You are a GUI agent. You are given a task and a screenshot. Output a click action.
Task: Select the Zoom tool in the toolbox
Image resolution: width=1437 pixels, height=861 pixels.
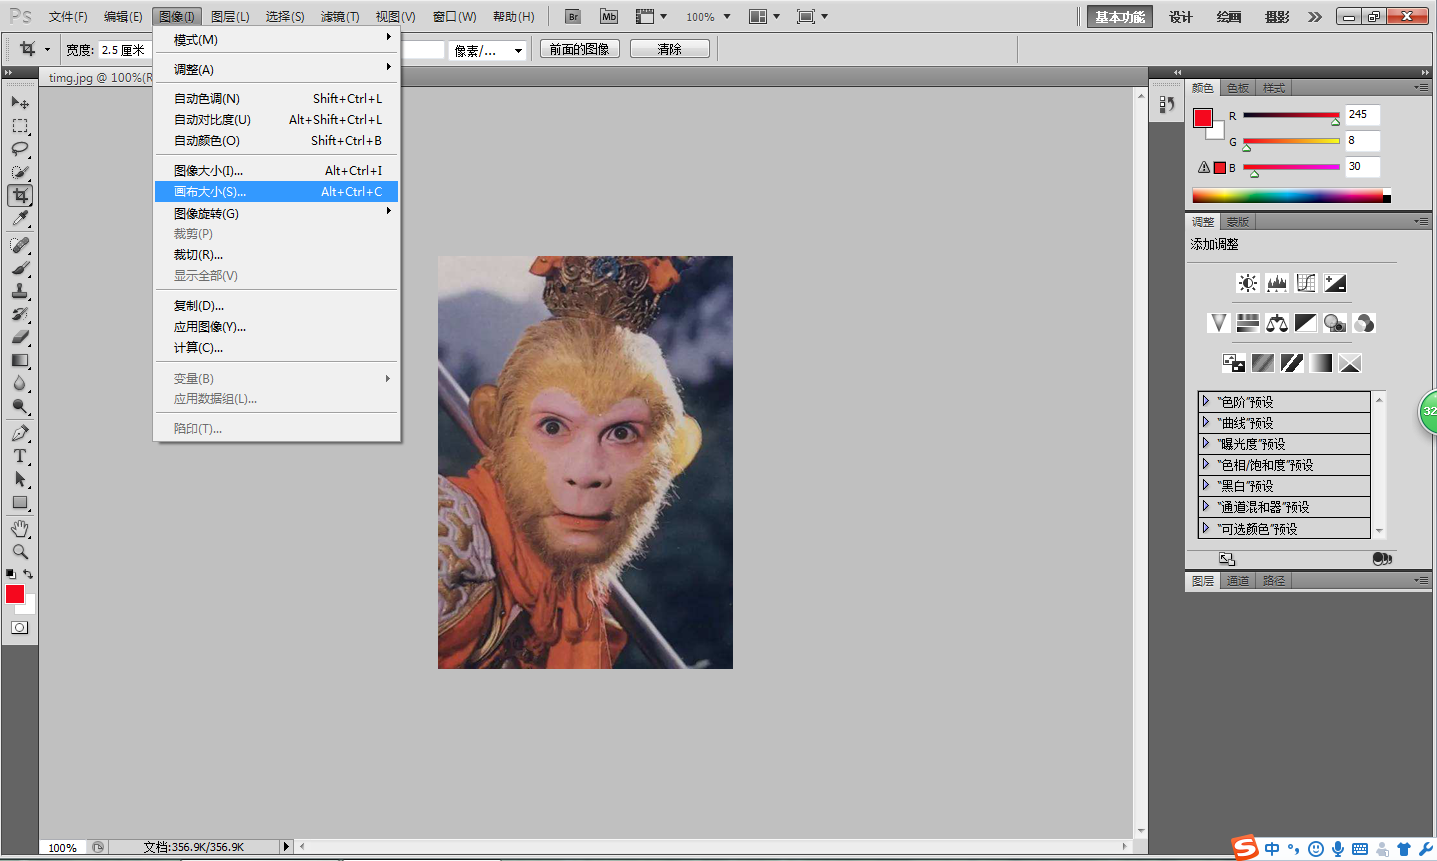(20, 551)
